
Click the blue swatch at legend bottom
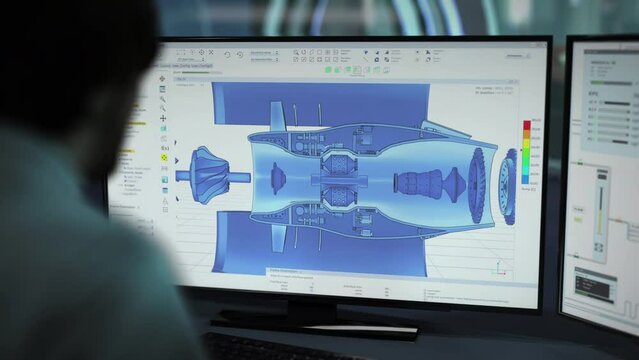[525, 180]
